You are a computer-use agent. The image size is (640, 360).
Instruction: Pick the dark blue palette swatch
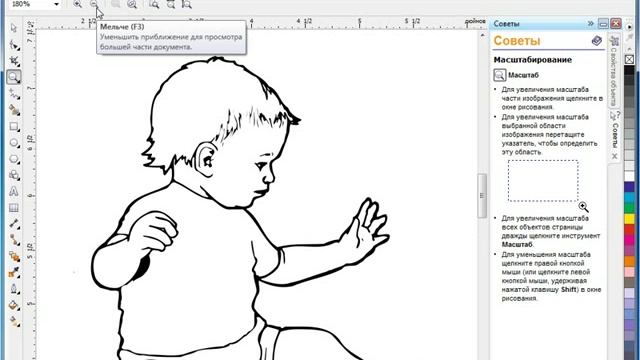coord(629,187)
